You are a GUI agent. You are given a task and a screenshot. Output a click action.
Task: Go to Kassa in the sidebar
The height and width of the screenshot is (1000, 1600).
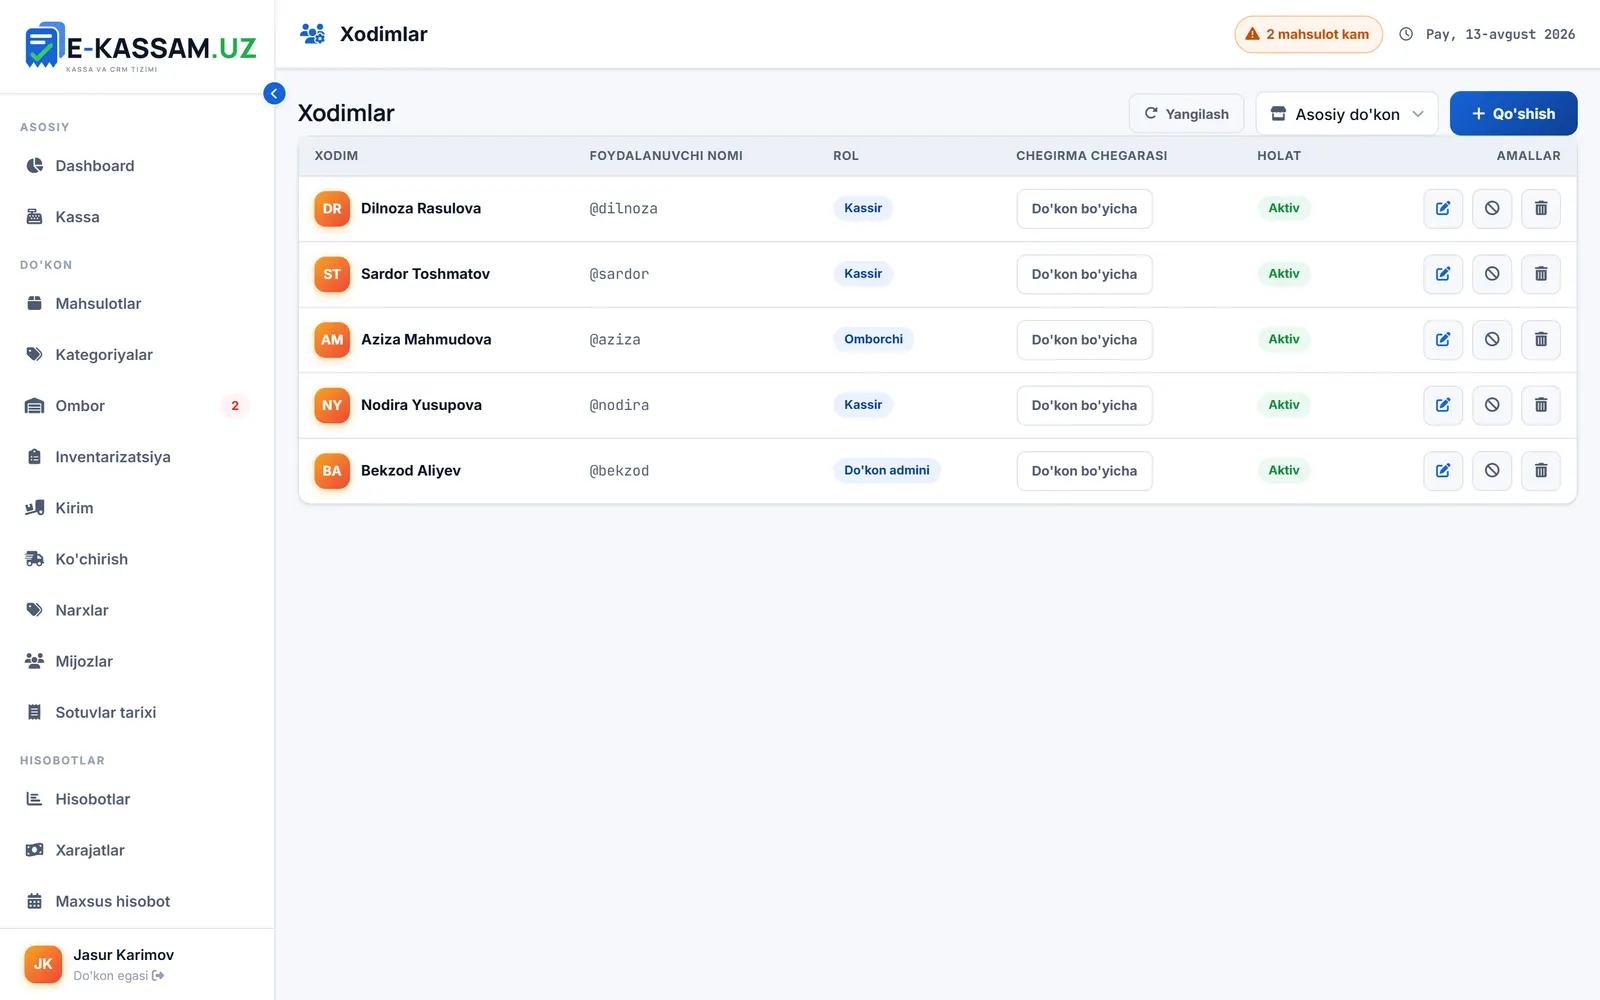[x=137, y=217]
